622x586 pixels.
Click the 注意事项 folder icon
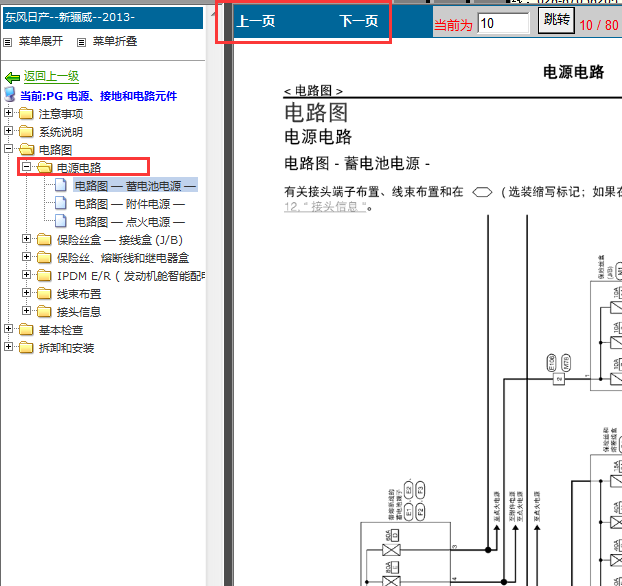click(x=26, y=113)
